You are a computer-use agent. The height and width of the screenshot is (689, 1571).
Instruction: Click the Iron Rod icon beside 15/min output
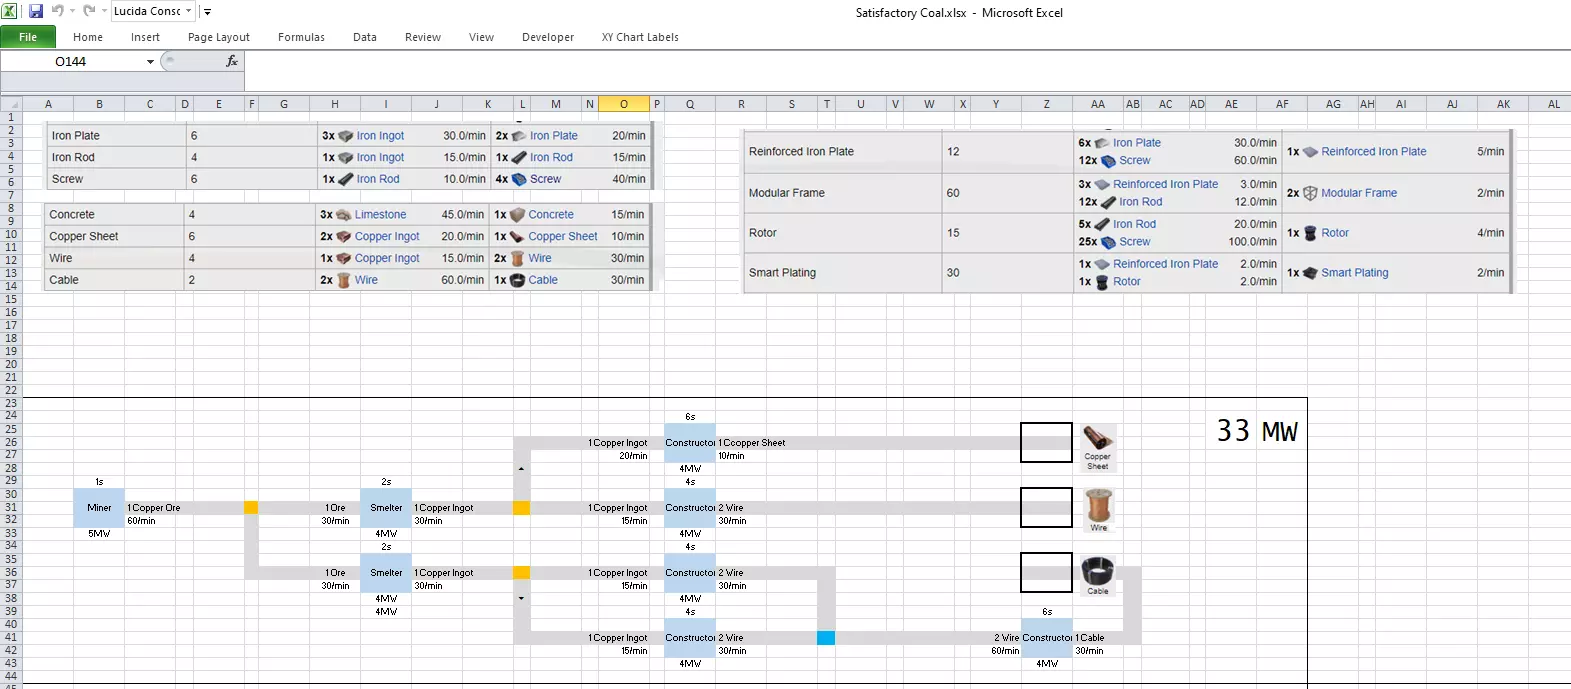[519, 158]
